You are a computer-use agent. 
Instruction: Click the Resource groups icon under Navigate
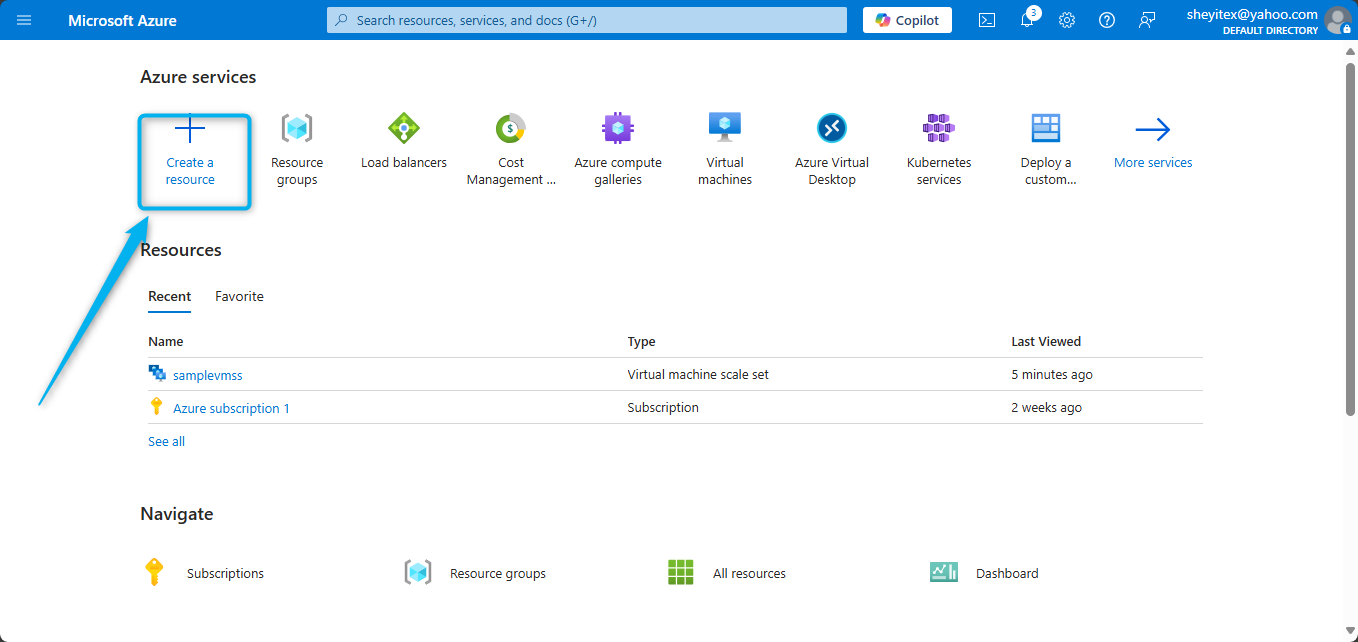pos(418,572)
